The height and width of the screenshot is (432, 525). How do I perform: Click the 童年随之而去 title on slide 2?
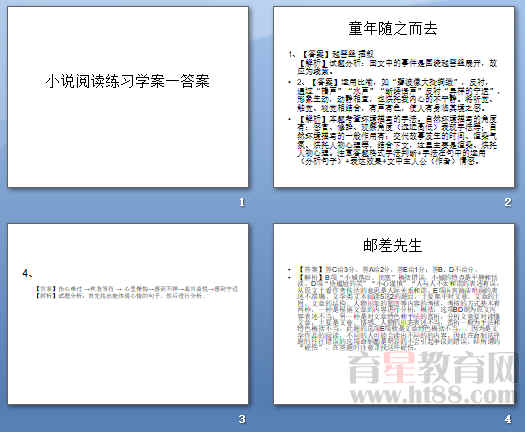pos(393,28)
